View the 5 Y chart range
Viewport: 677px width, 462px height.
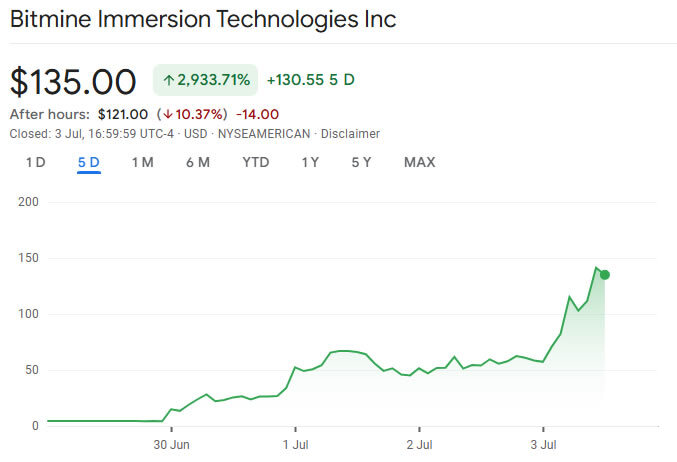[x=361, y=162]
